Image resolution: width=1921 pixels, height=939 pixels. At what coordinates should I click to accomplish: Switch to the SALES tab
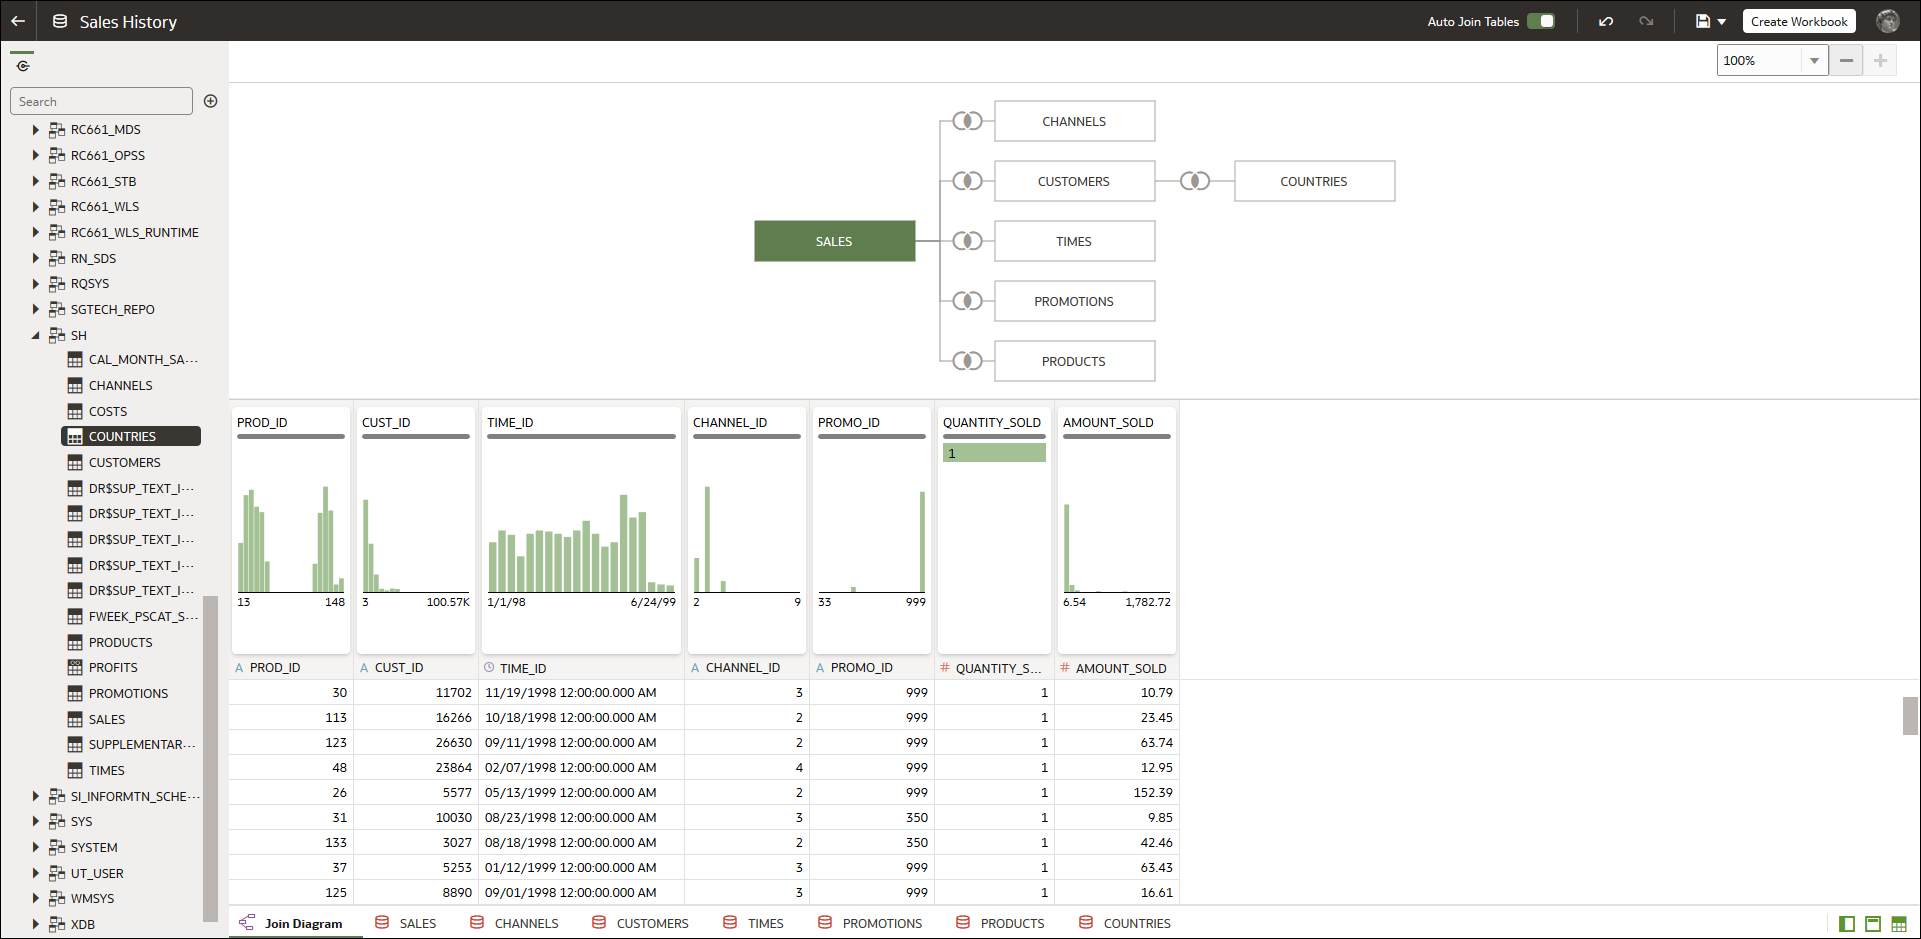pos(418,922)
